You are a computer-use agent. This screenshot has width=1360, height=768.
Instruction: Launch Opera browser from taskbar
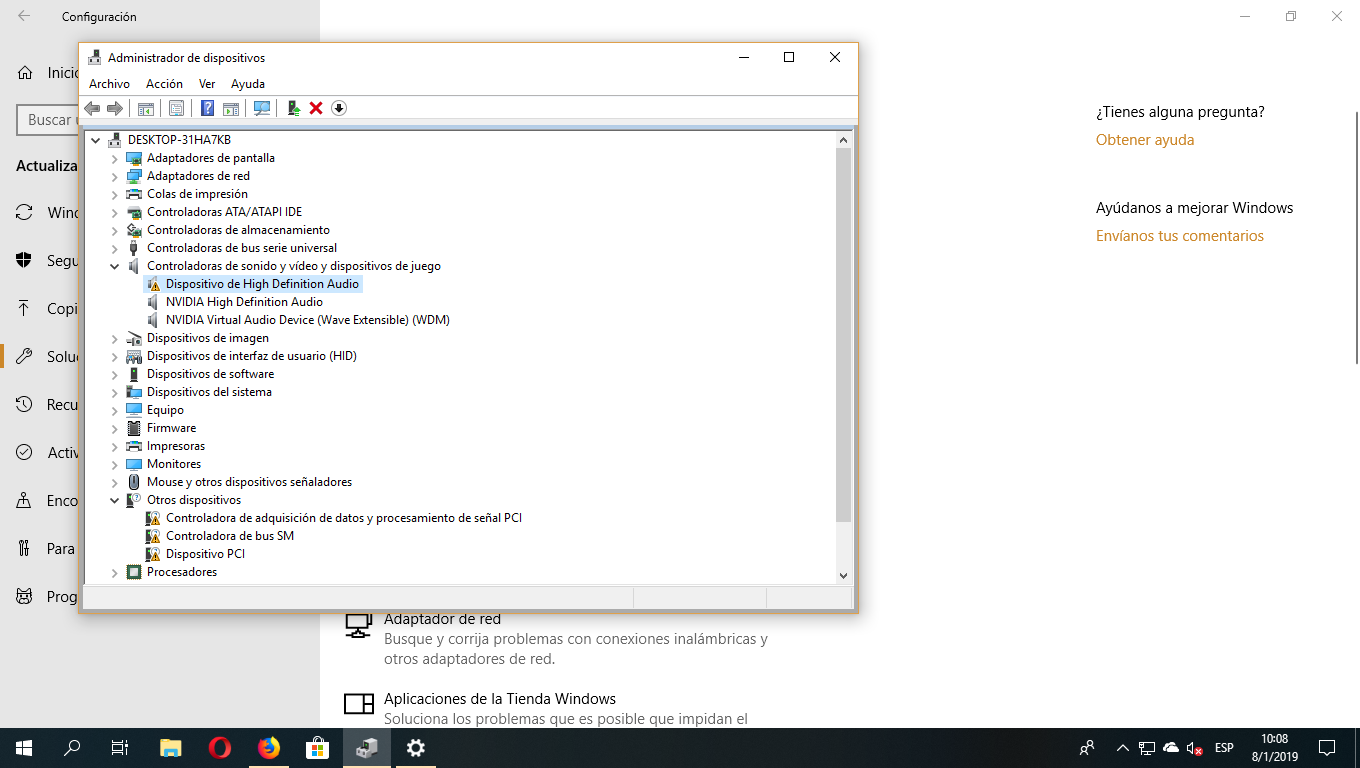click(x=220, y=748)
